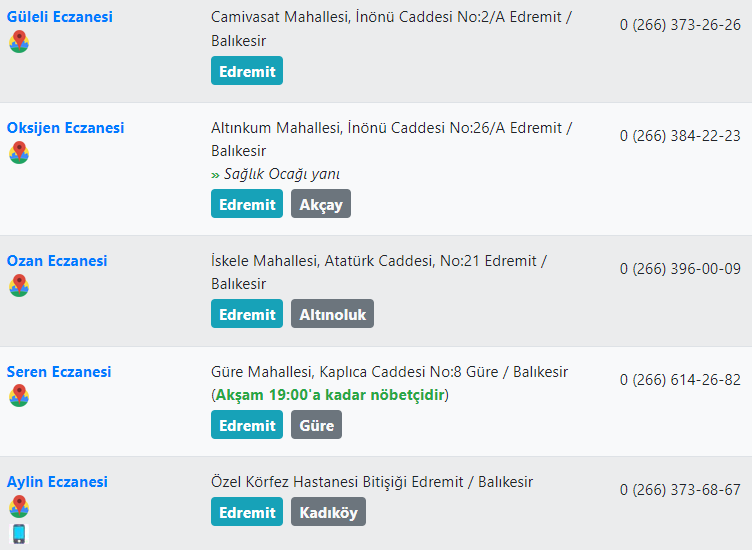The height and width of the screenshot is (550, 752).
Task: Open map pin for Aylin Eczanesi
Action: point(19,506)
